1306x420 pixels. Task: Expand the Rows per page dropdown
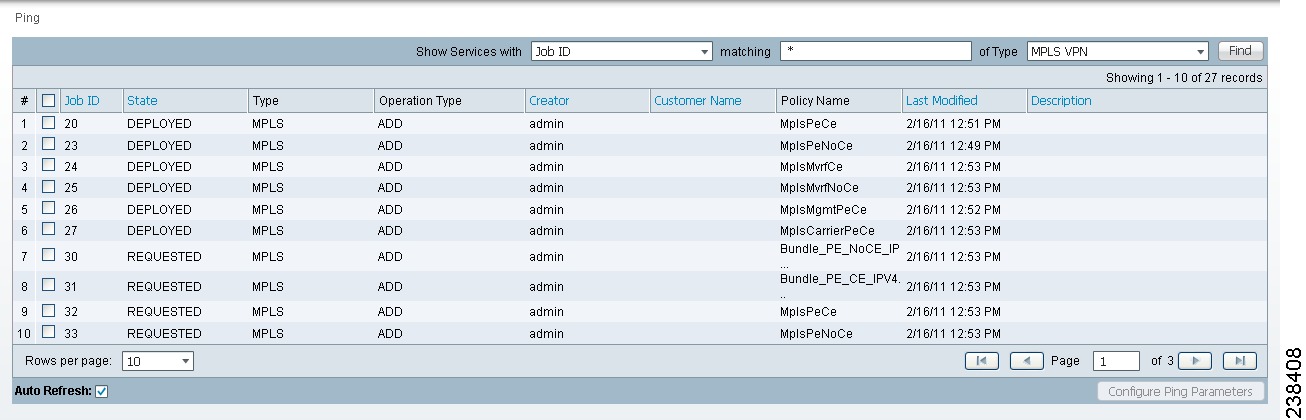[157, 361]
